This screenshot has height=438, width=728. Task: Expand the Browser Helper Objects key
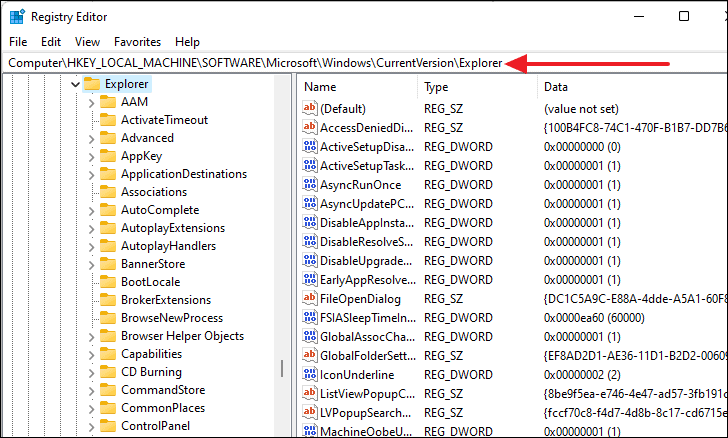click(x=91, y=337)
